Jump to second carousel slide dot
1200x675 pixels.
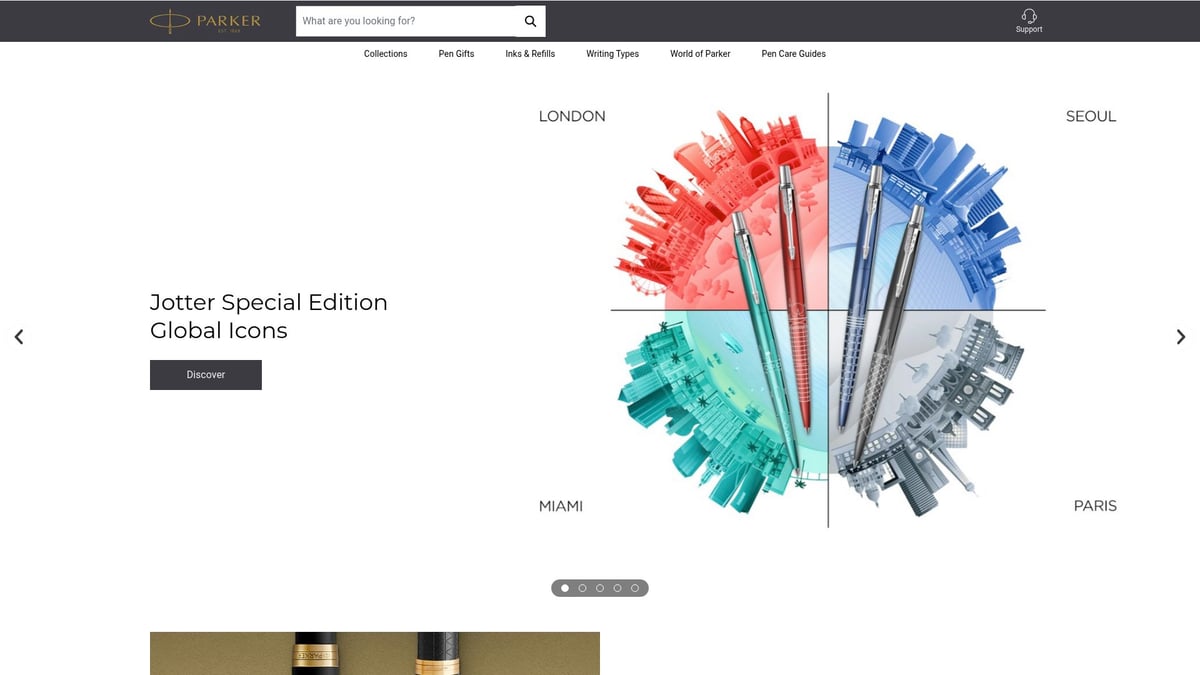(x=582, y=588)
